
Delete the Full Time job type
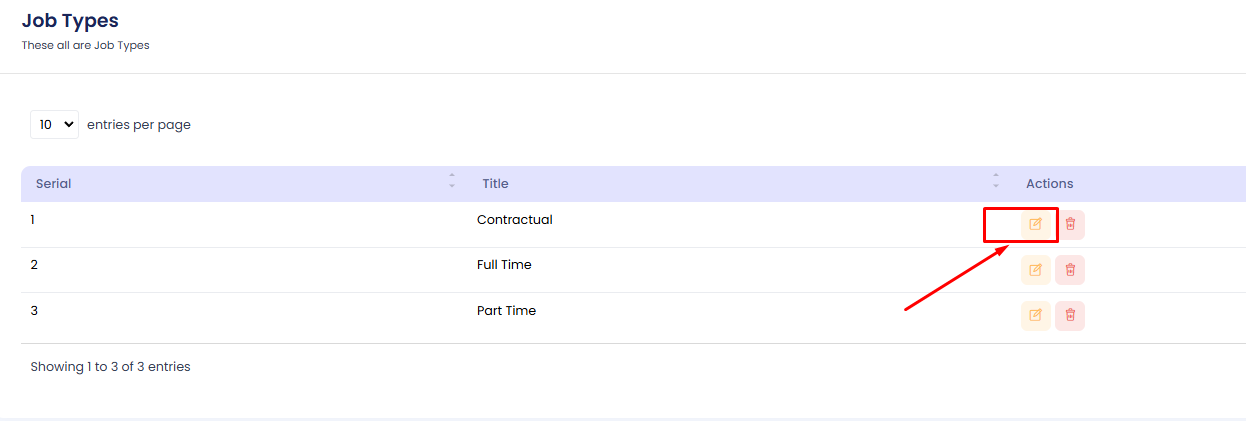pos(1070,270)
